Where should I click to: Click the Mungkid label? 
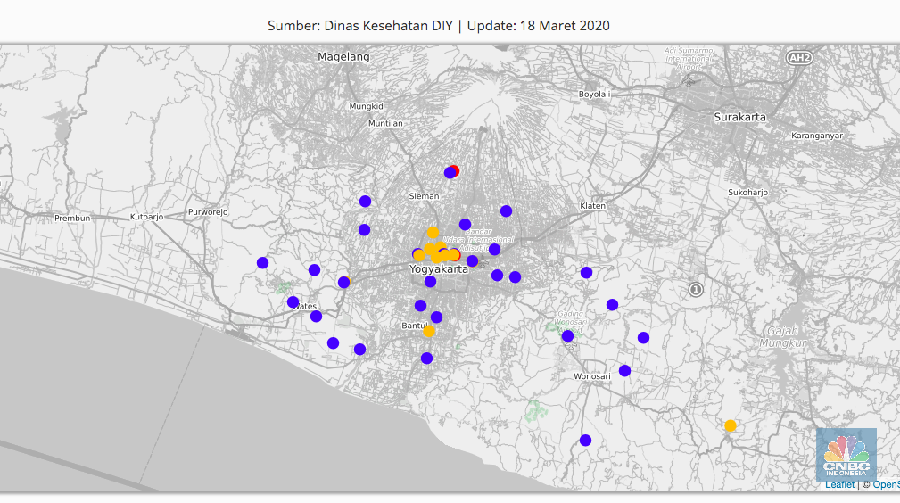coord(366,106)
